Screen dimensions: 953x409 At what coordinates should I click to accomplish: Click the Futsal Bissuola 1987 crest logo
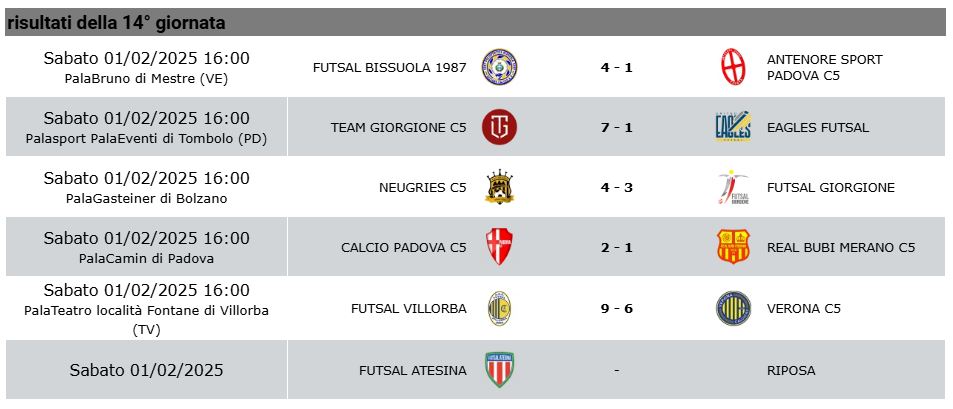pyautogui.click(x=499, y=67)
